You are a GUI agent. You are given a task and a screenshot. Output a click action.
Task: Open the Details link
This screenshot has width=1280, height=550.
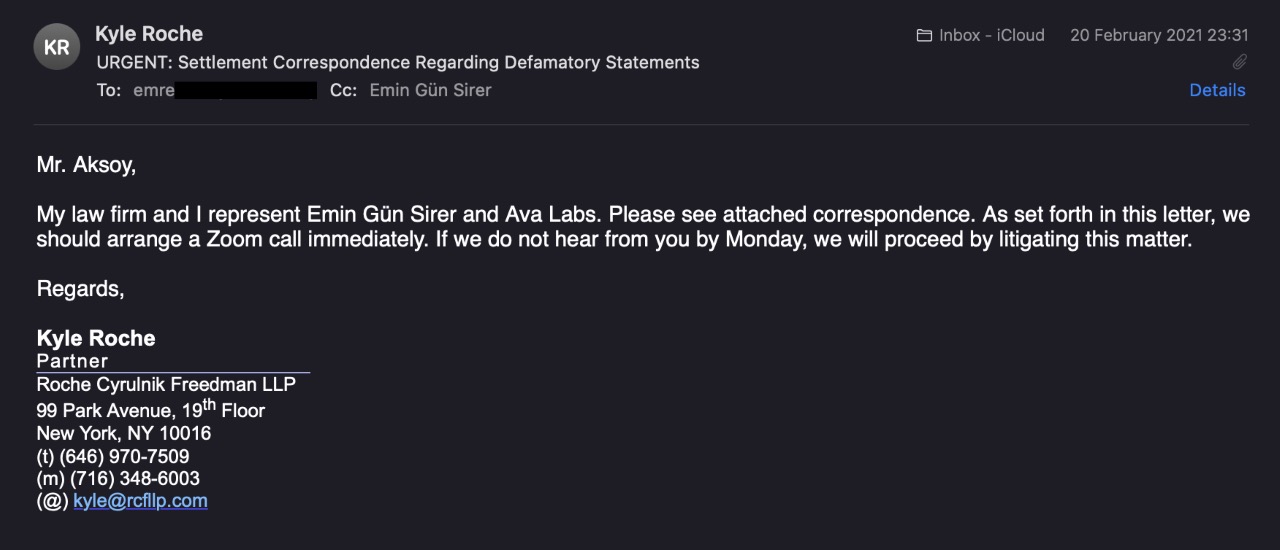pos(1217,90)
